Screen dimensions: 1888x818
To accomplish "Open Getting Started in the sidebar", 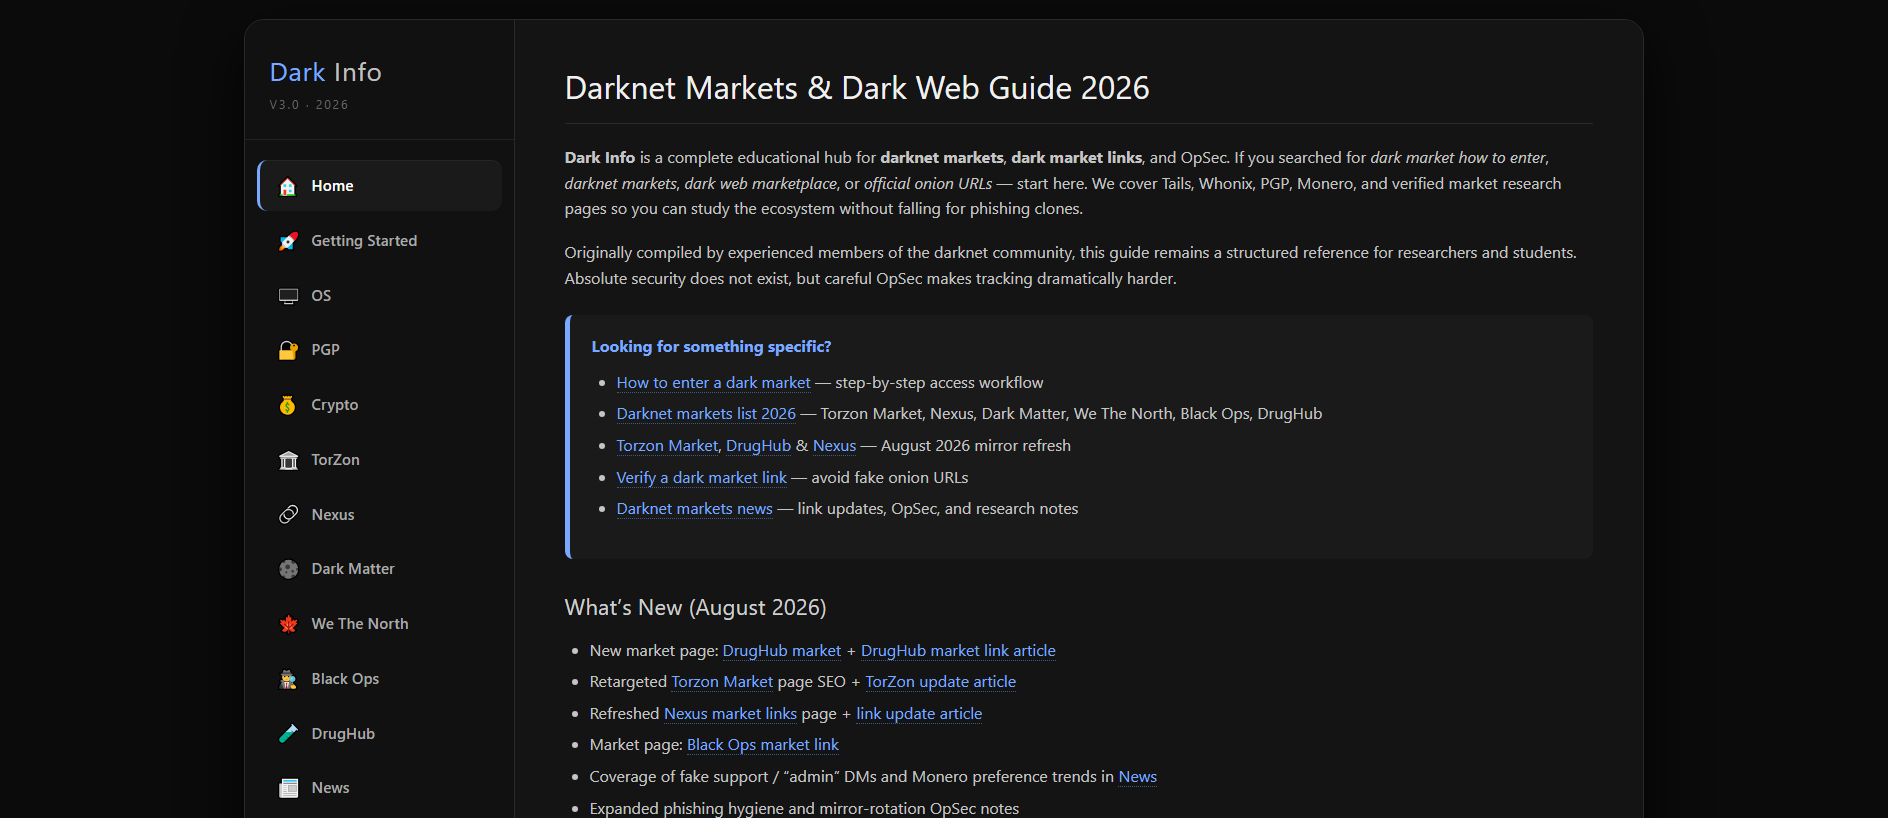I will click(380, 241).
